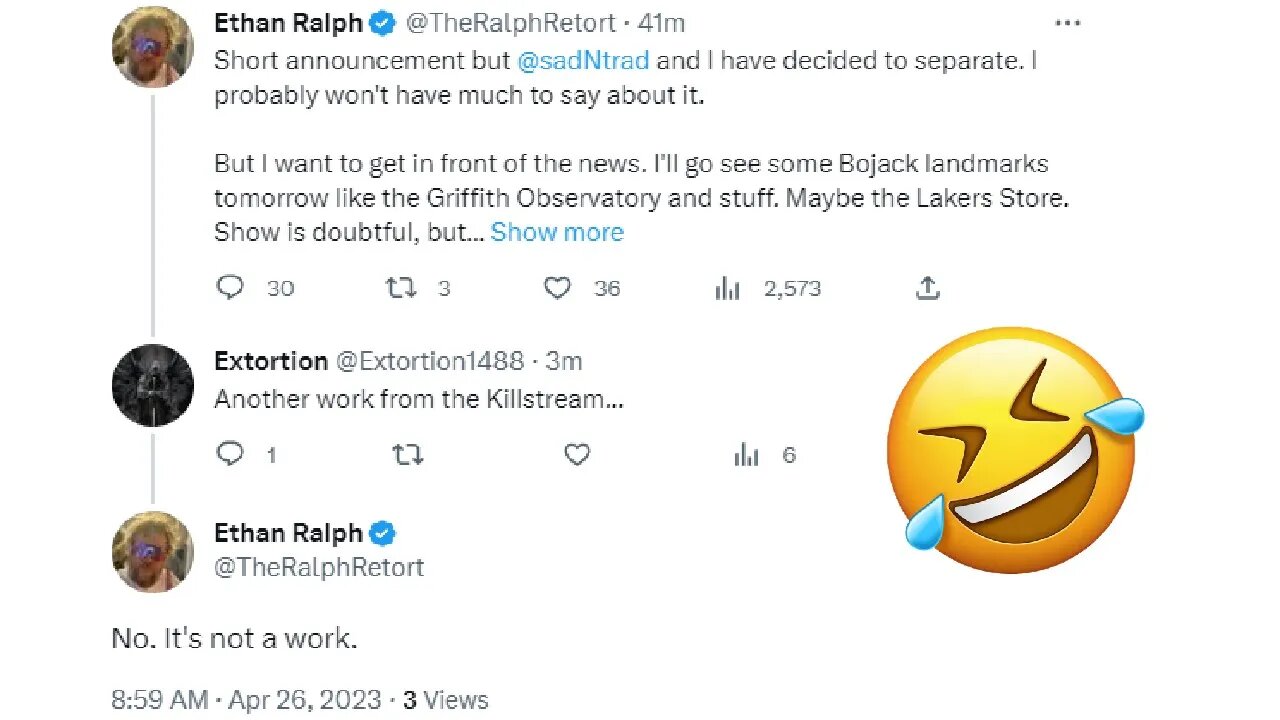Click the reply icon on Extortion's tweet

click(x=229, y=454)
